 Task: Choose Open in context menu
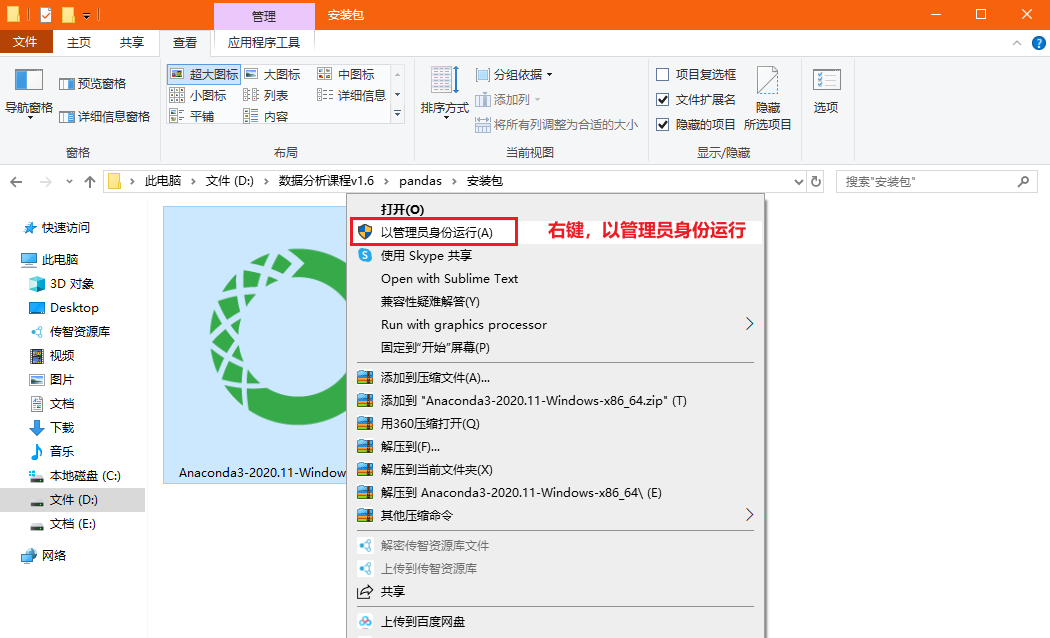tap(555, 210)
